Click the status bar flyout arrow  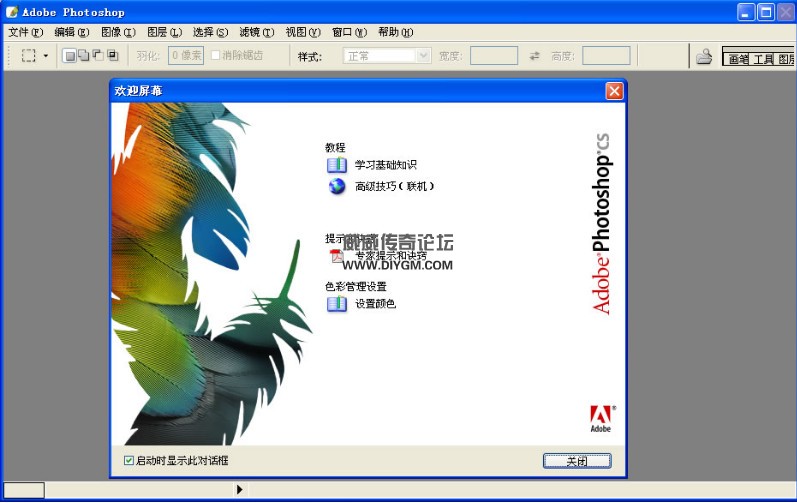click(239, 490)
